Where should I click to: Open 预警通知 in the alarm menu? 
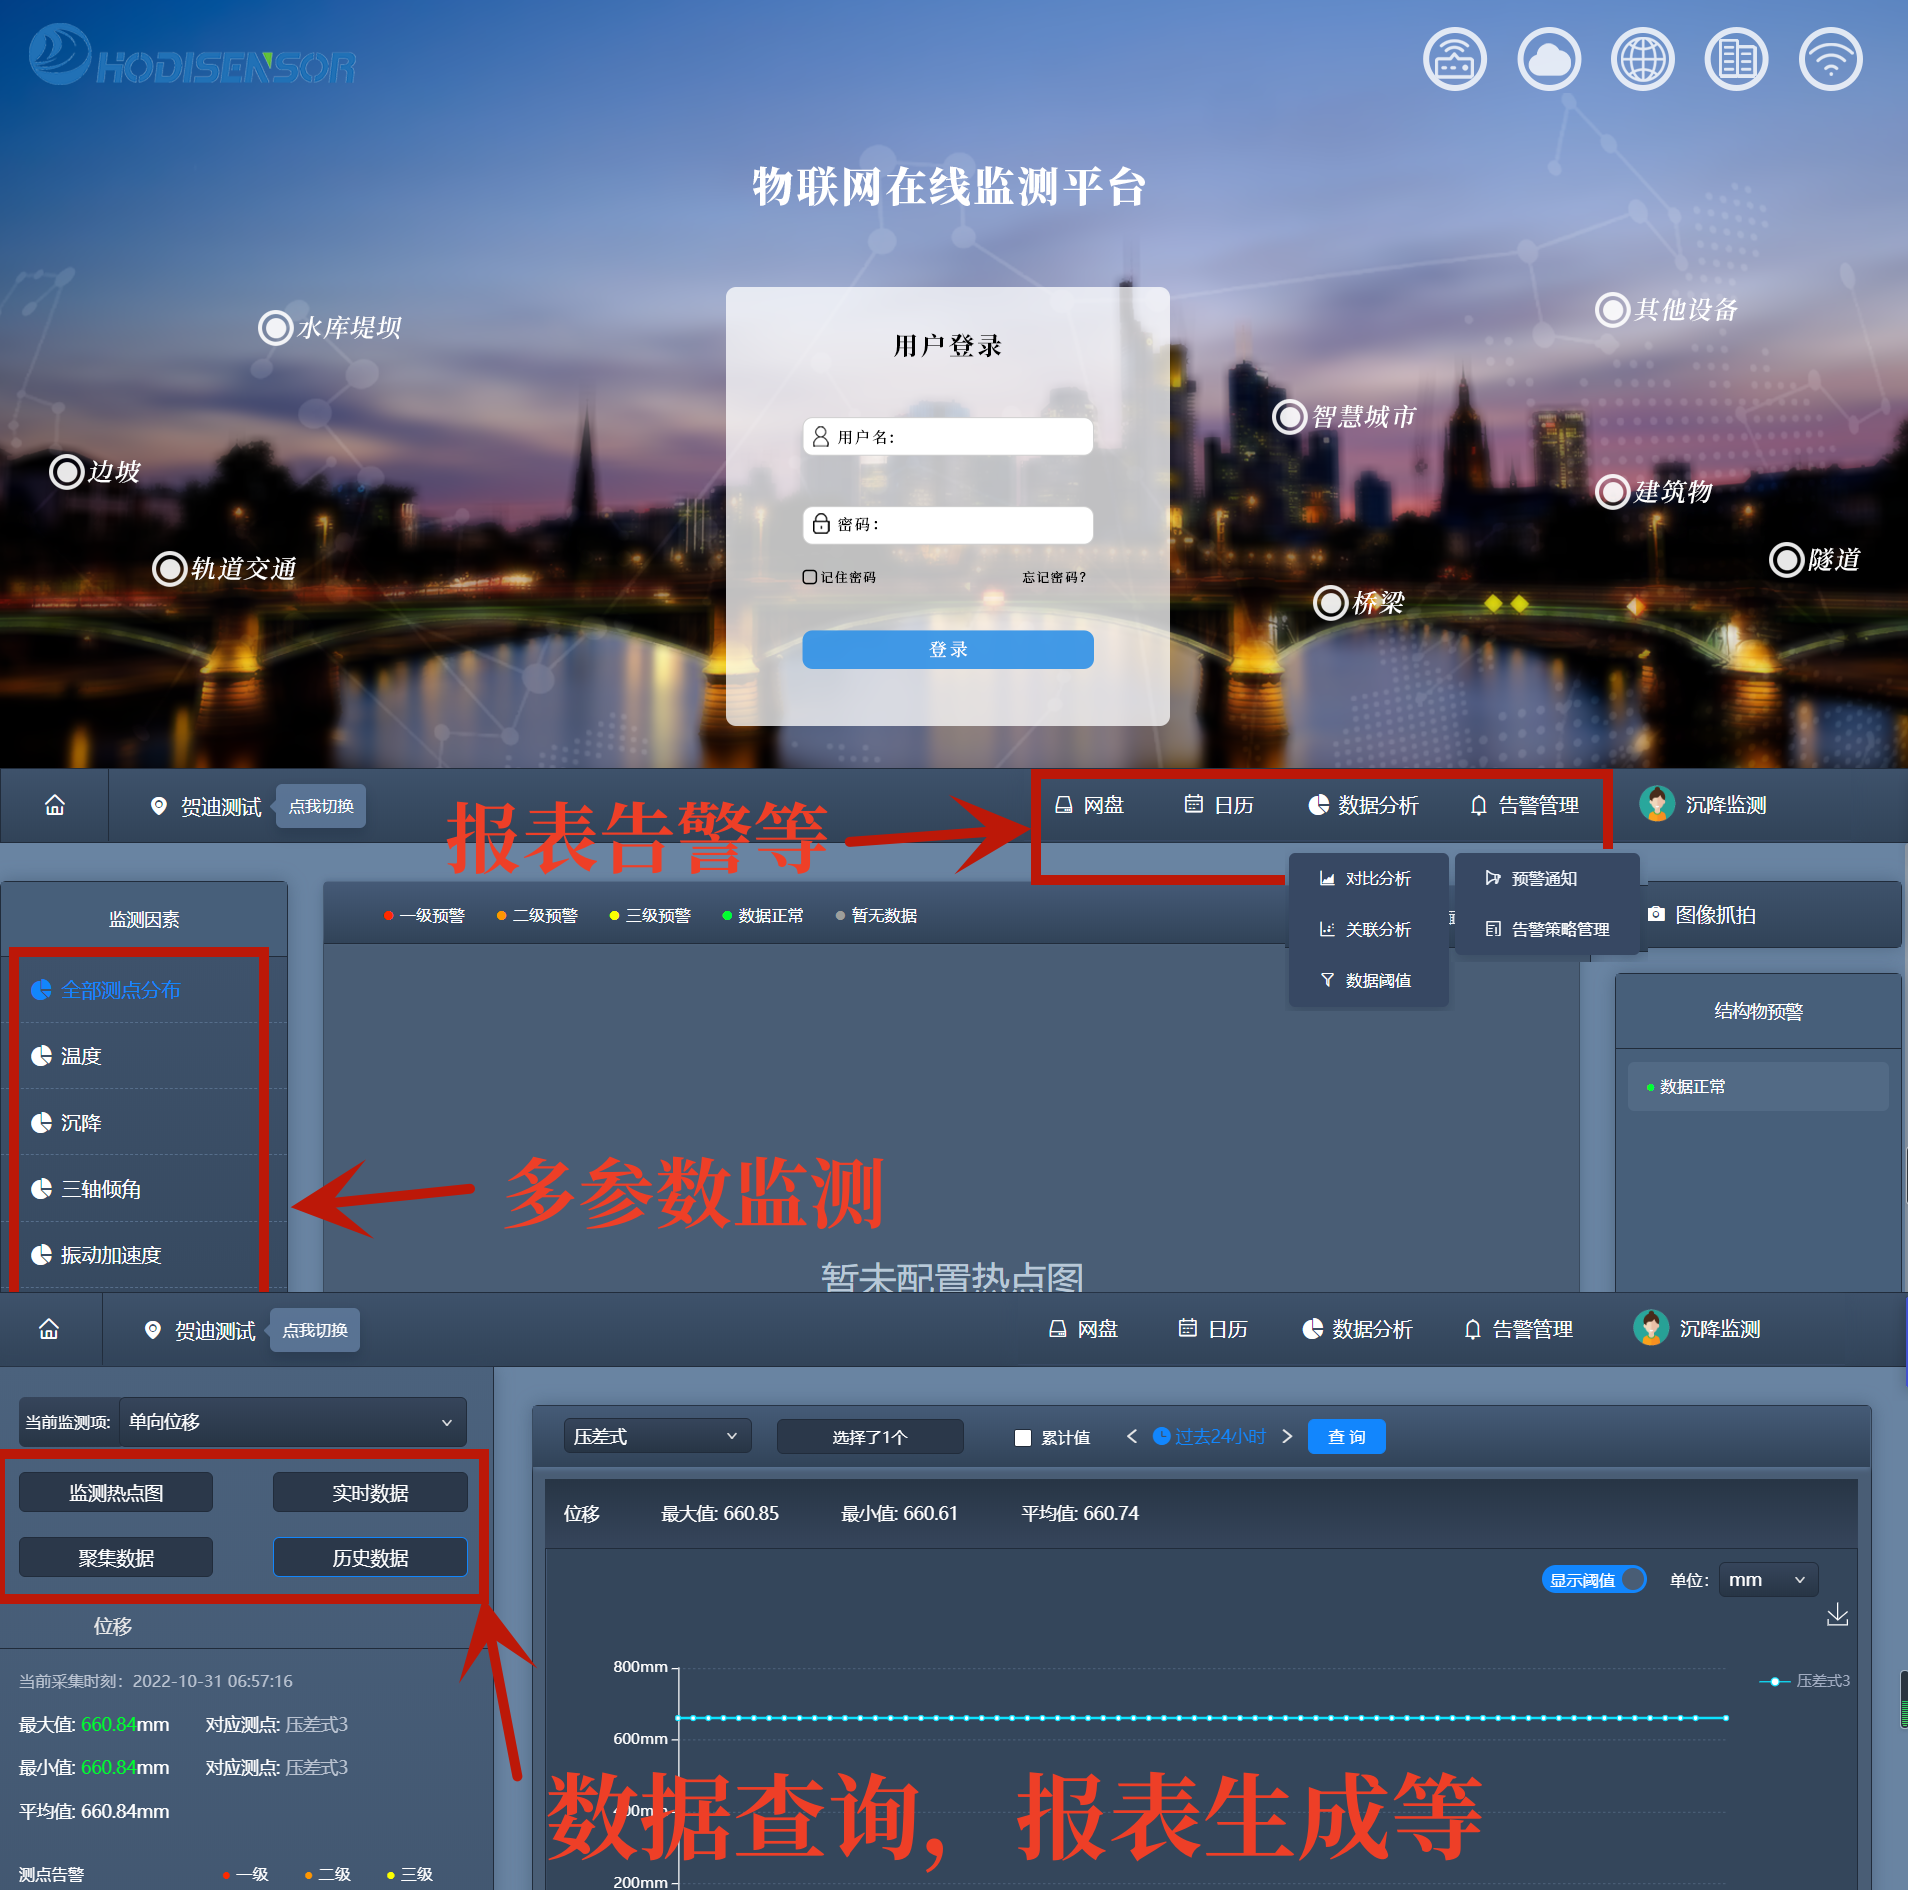[x=1533, y=878]
